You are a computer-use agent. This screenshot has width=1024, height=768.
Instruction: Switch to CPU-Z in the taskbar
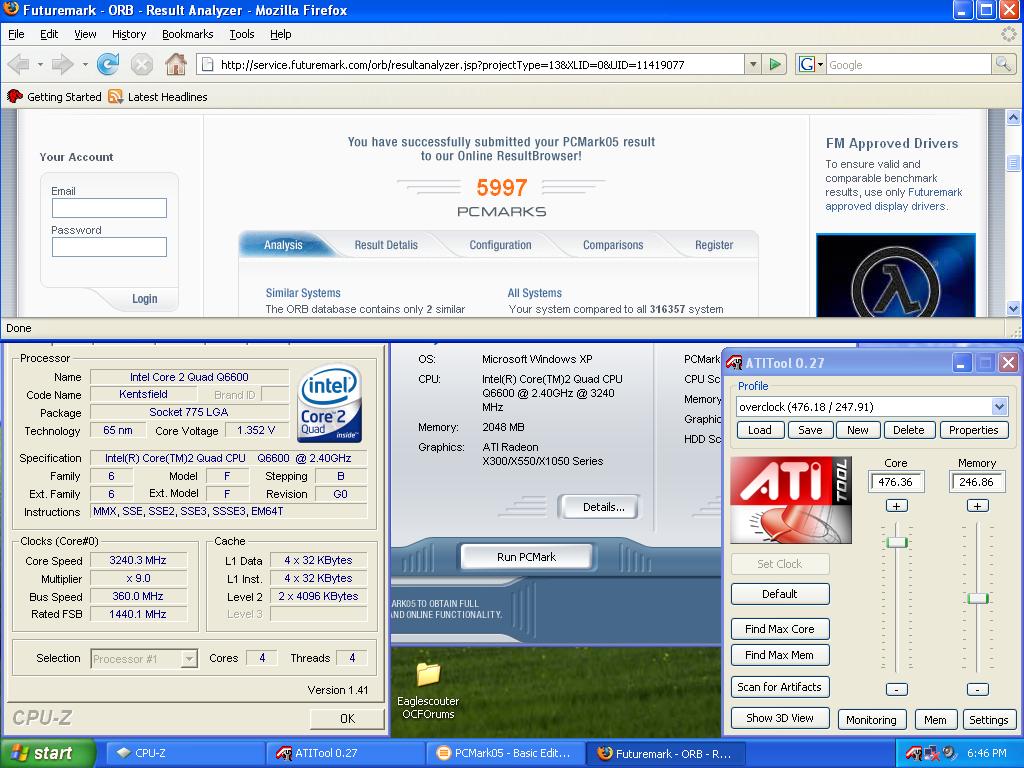pyautogui.click(x=183, y=753)
